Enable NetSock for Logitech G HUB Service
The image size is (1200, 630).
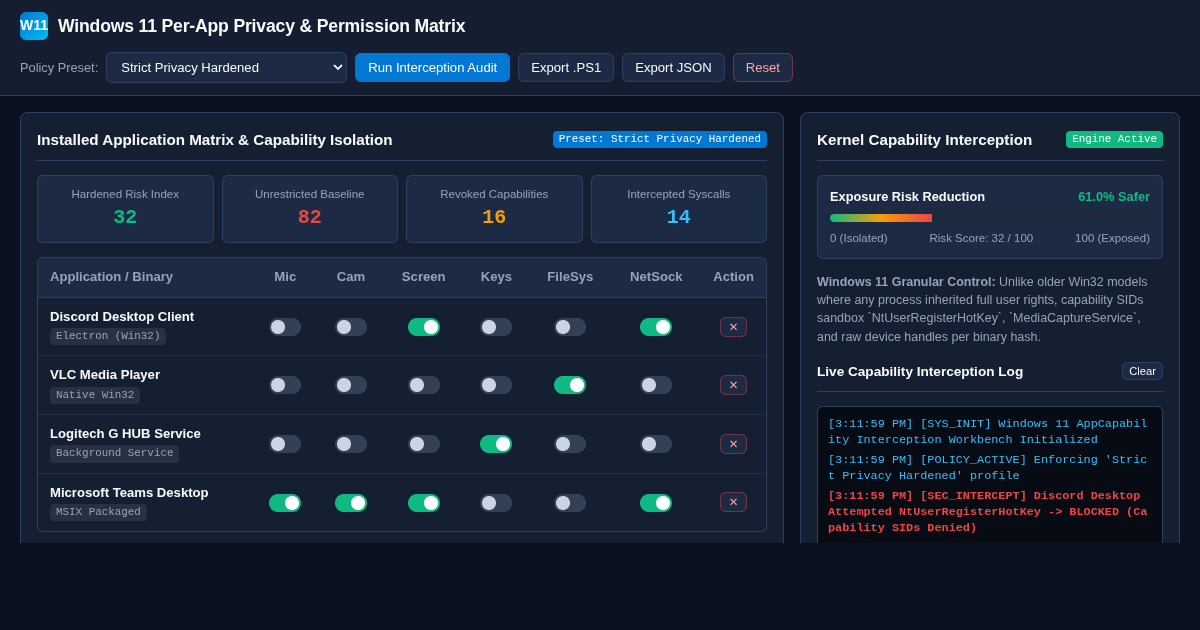click(656, 444)
